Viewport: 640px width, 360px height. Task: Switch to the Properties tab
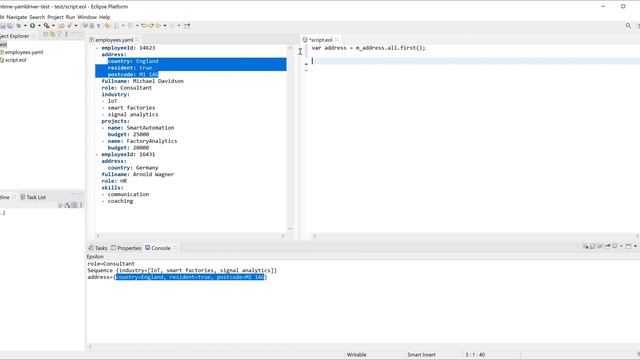[126, 248]
